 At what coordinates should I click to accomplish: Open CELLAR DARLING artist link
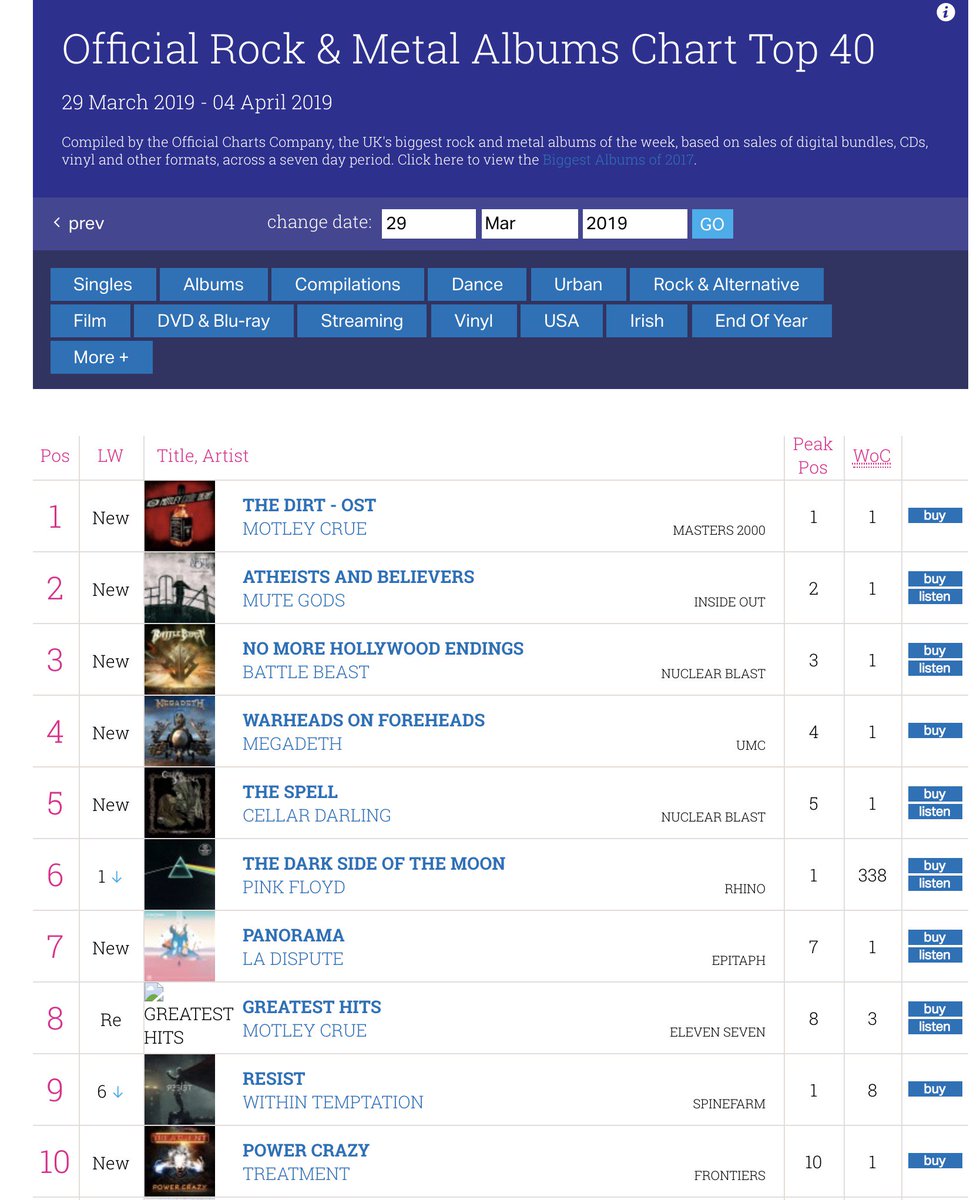click(x=317, y=816)
